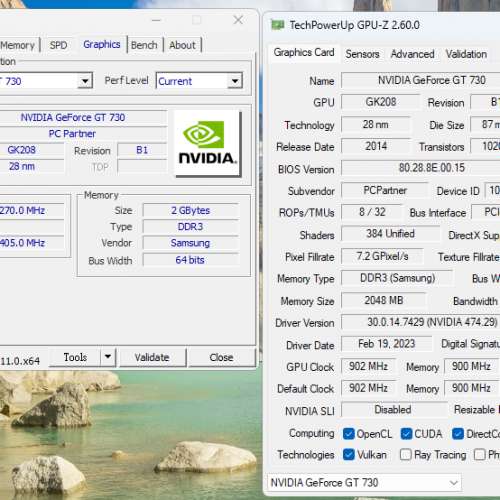Click the Disabled NVIDIA SLI value
Screen dimensions: 500x500
(393, 410)
